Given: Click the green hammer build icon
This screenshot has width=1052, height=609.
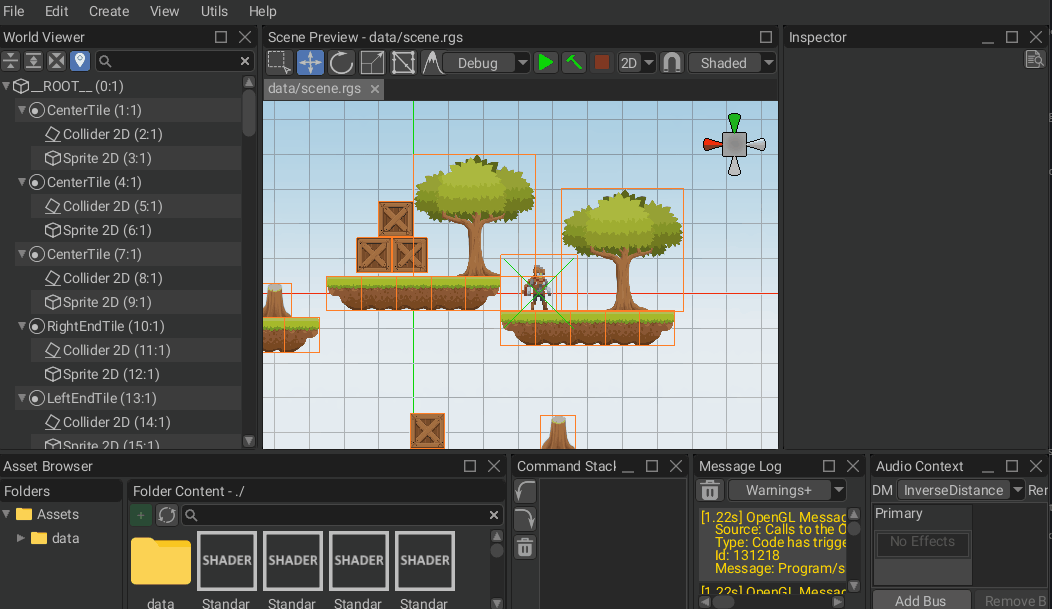Looking at the screenshot, I should point(574,62).
